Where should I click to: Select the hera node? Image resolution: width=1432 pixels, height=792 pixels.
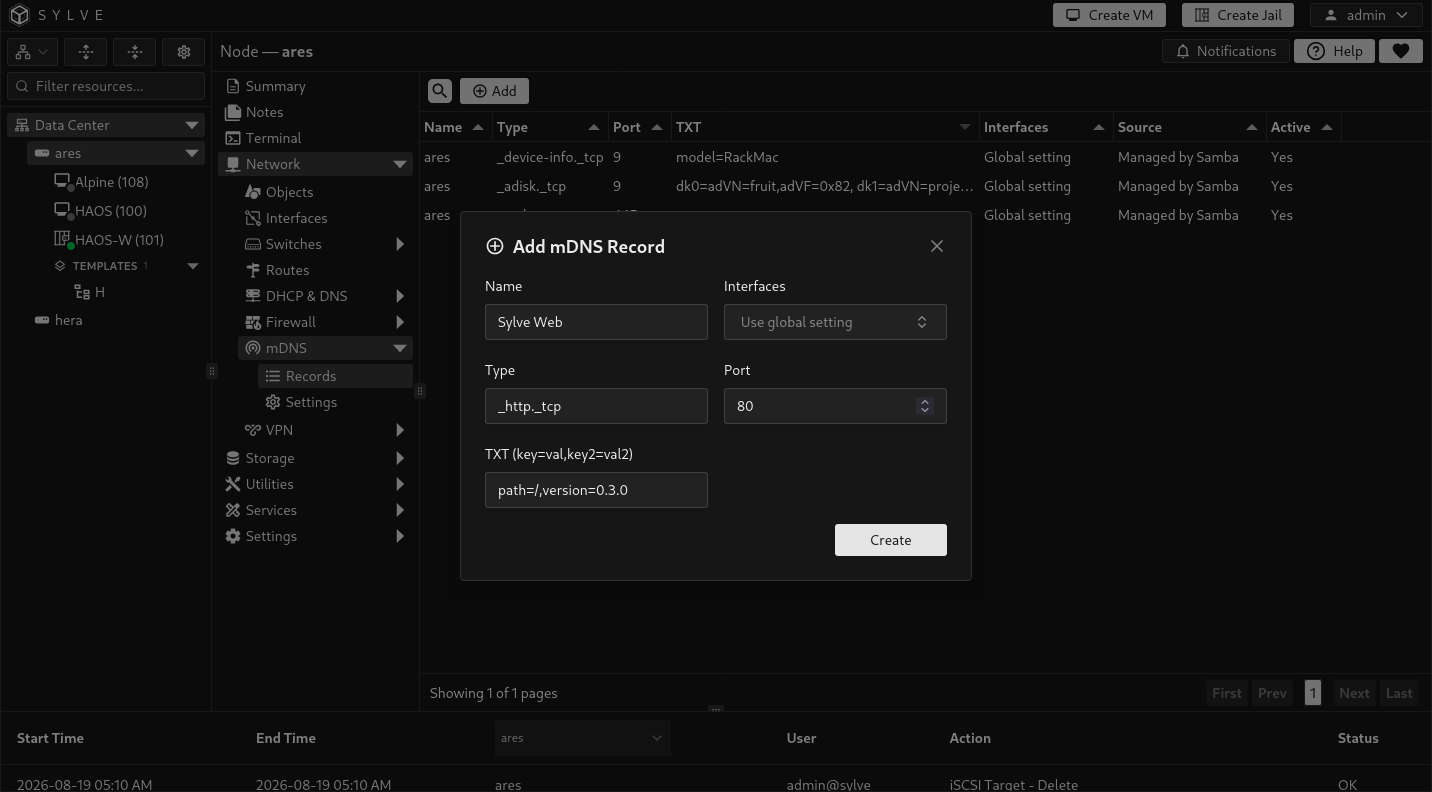[69, 320]
